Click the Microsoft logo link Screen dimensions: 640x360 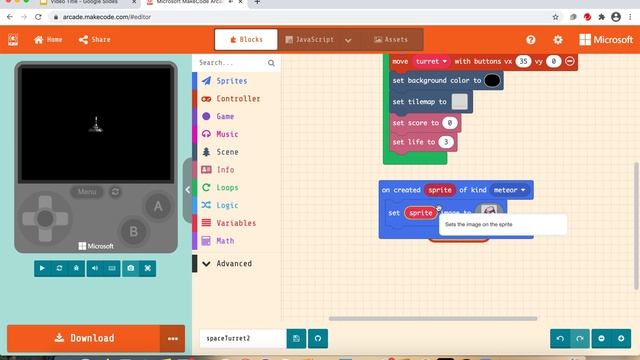606,40
